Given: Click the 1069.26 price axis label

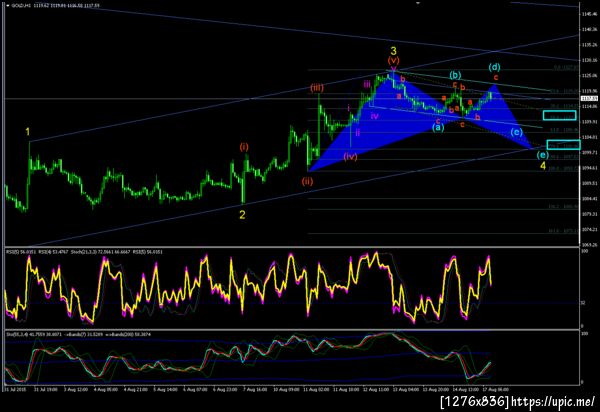Looking at the screenshot, I should click(589, 244).
